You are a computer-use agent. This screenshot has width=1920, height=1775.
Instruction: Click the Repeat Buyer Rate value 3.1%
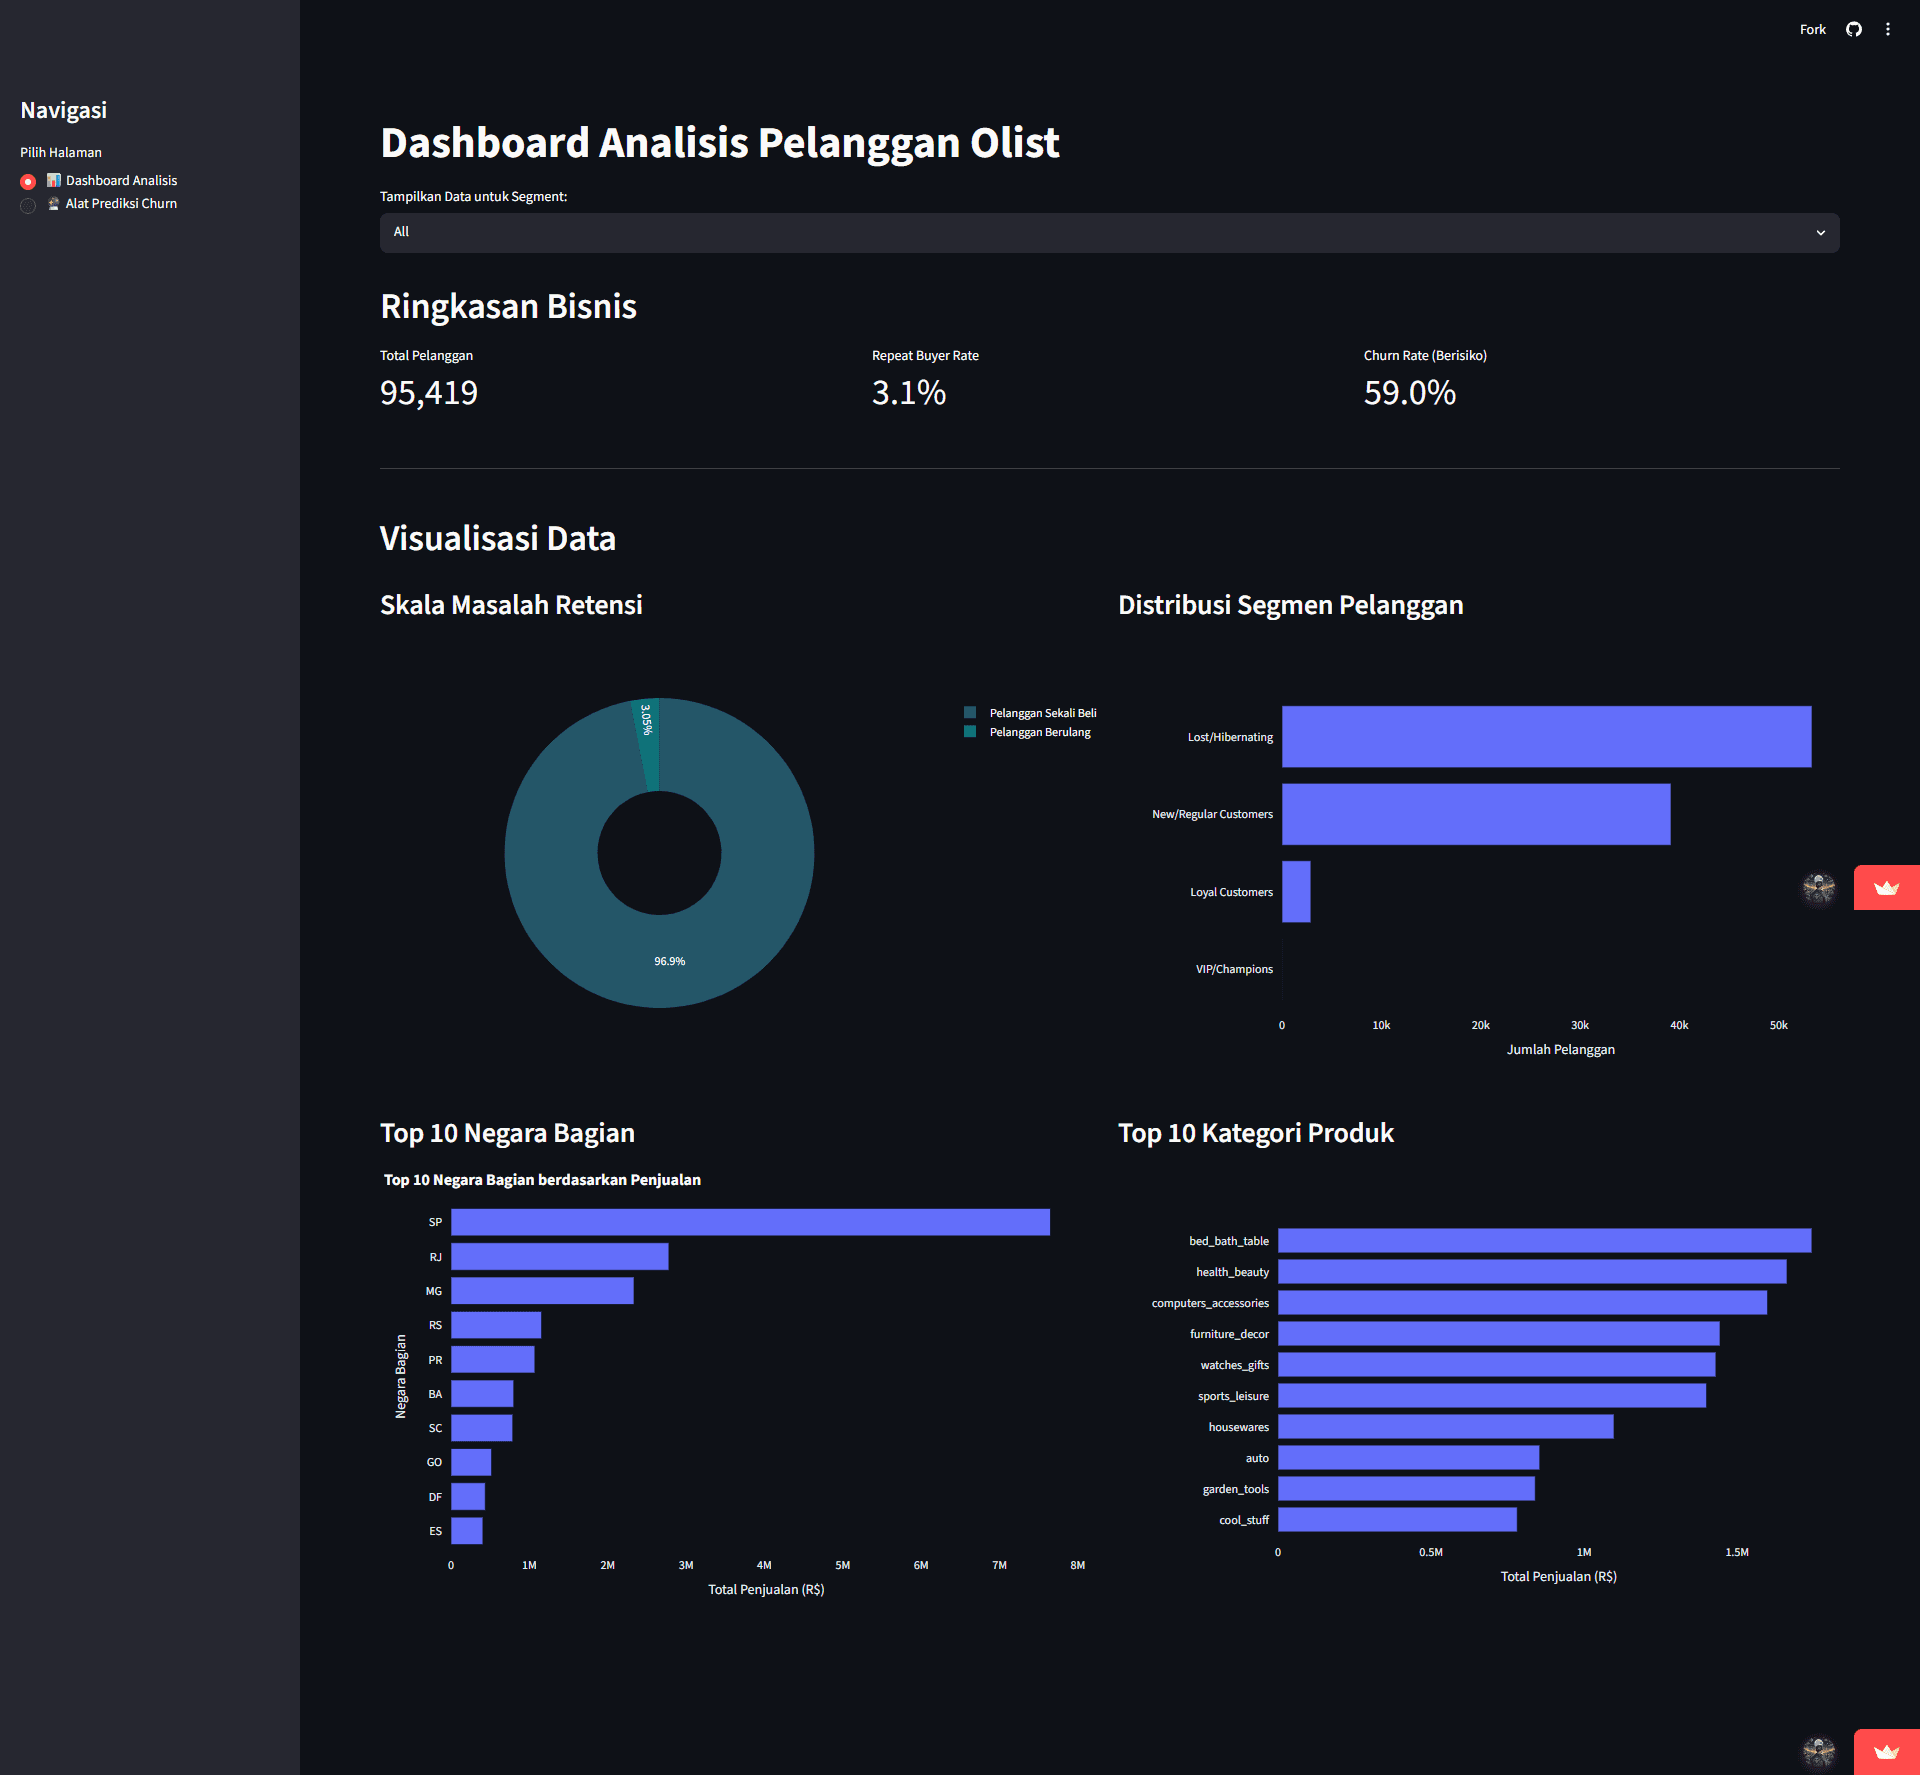[909, 393]
